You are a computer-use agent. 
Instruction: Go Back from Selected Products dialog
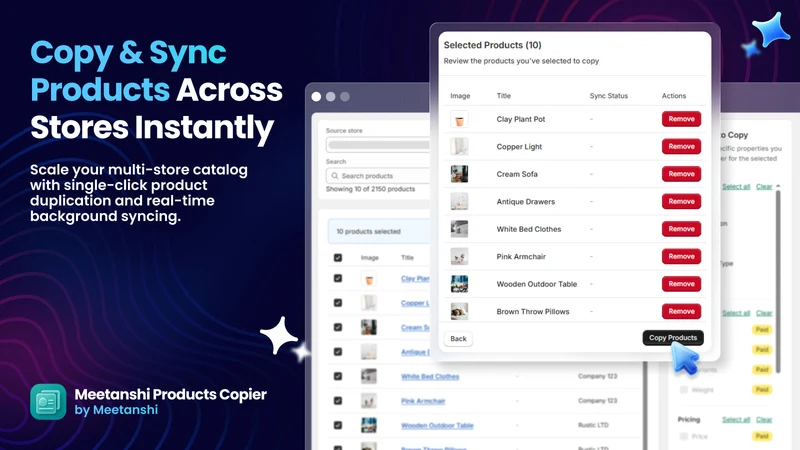[458, 339]
